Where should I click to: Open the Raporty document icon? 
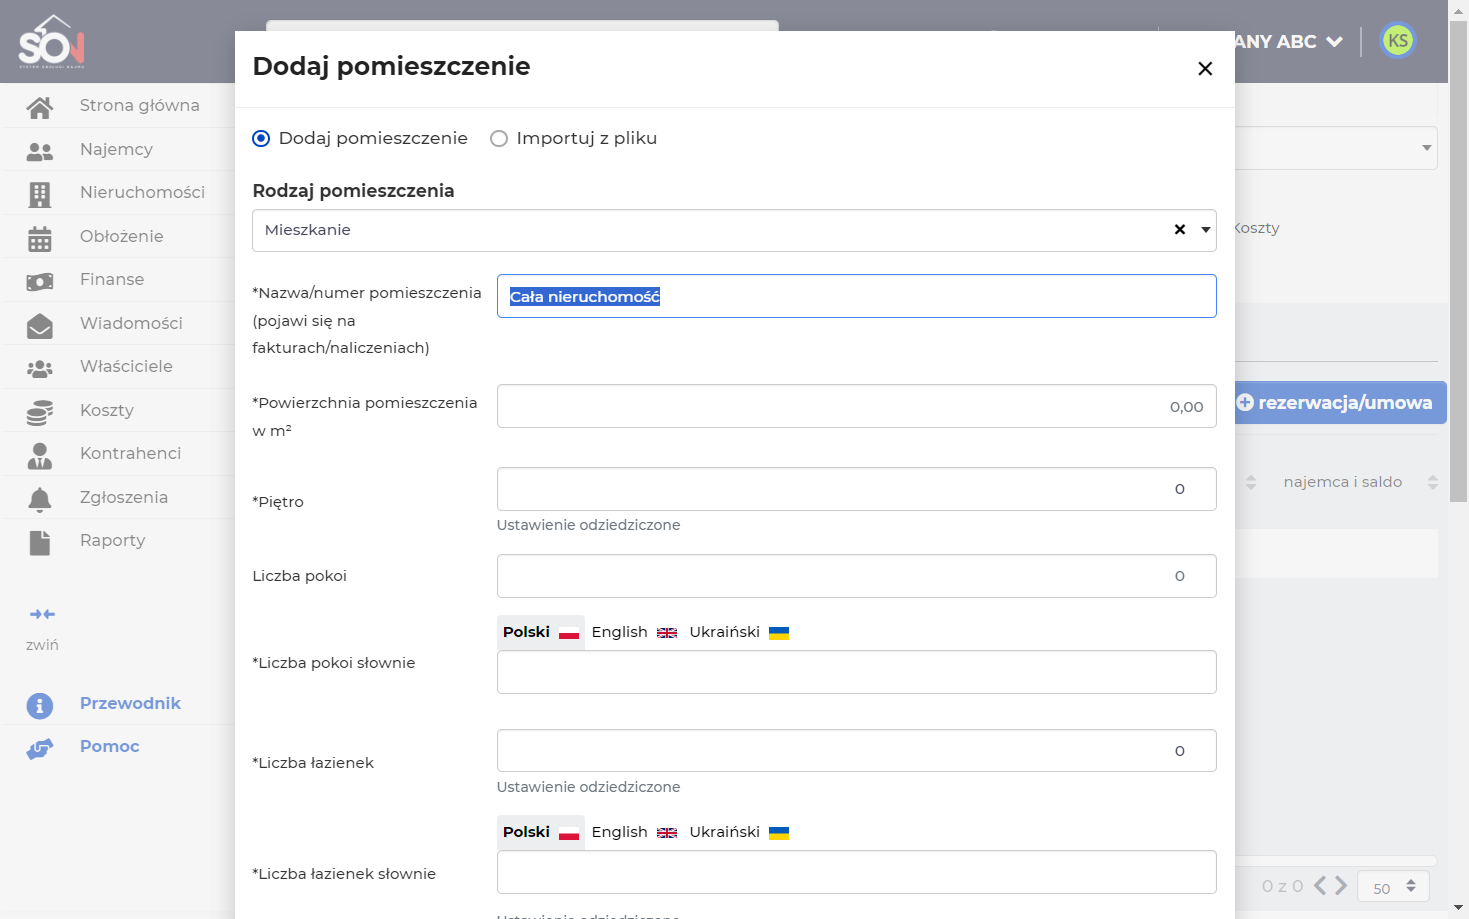(x=40, y=543)
